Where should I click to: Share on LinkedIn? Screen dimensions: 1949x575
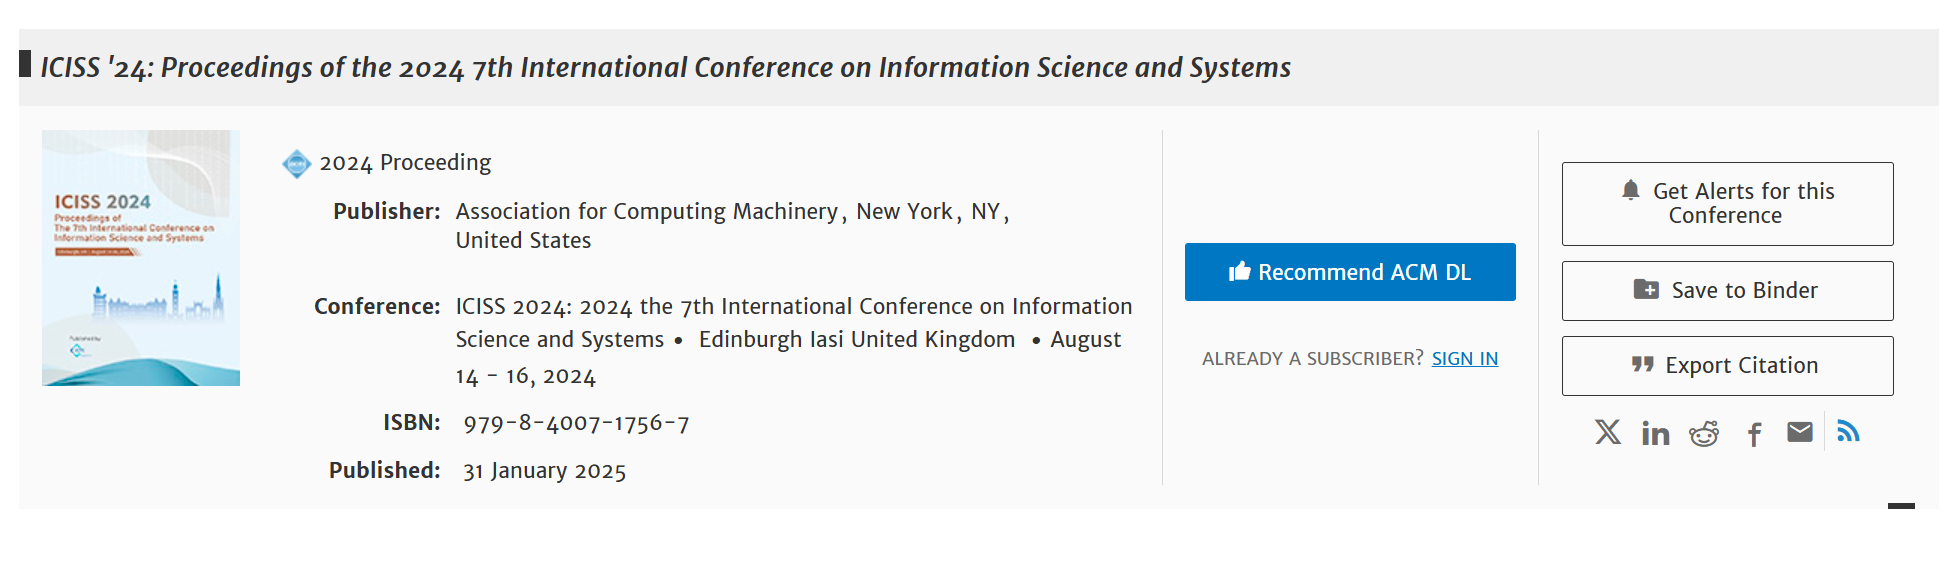(x=1655, y=433)
